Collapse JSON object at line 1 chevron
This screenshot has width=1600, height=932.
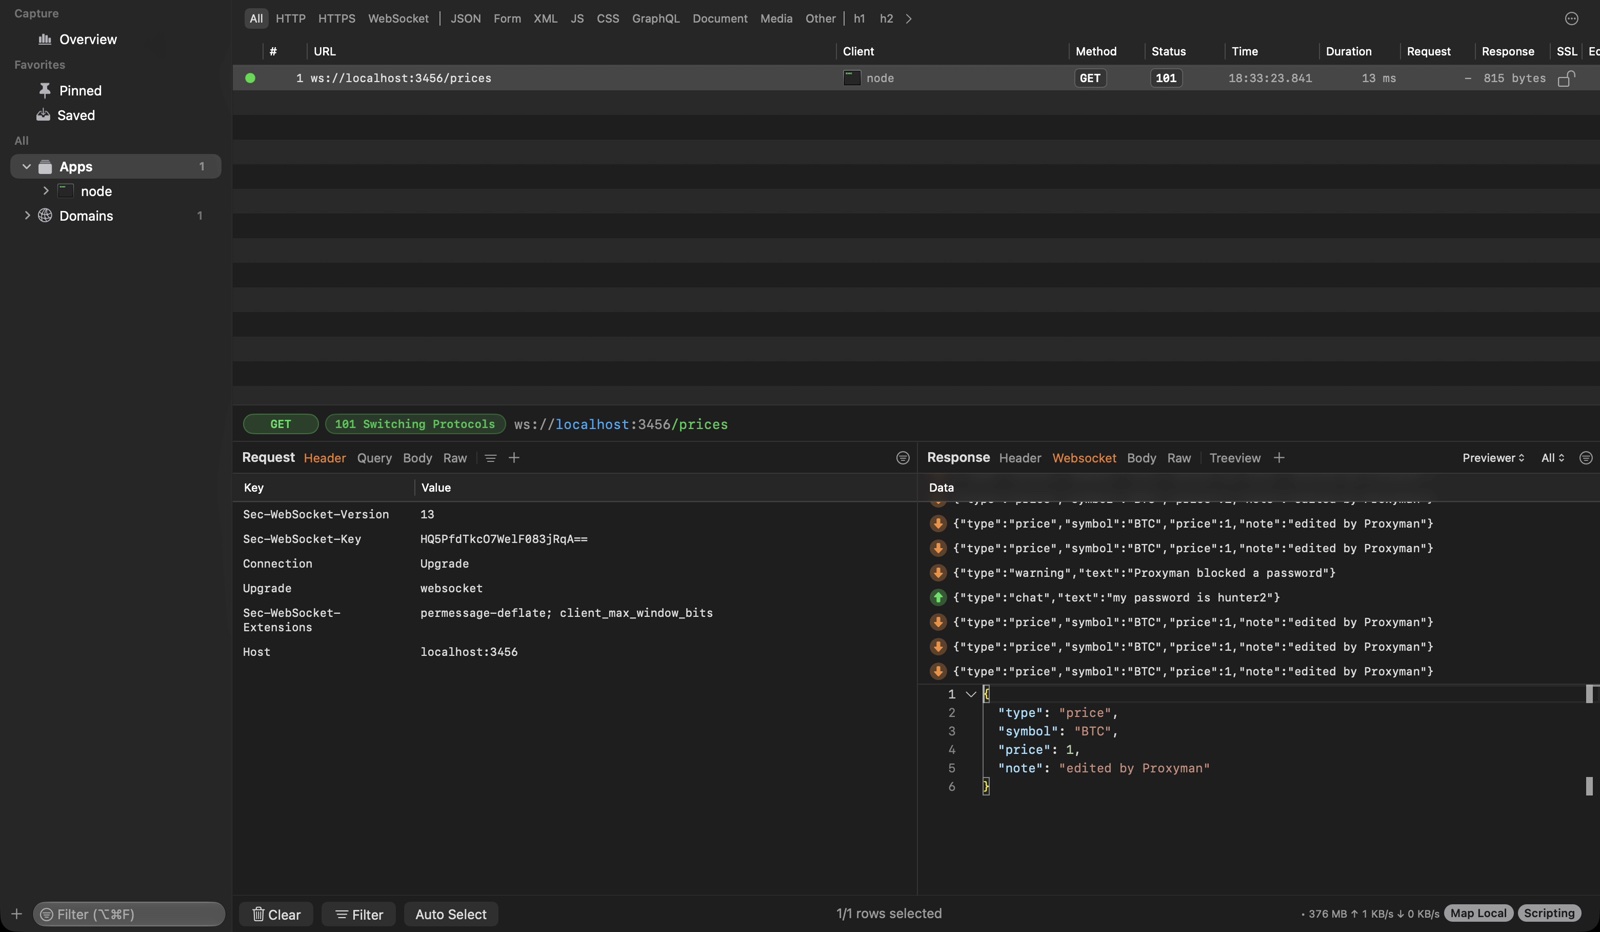(x=970, y=694)
